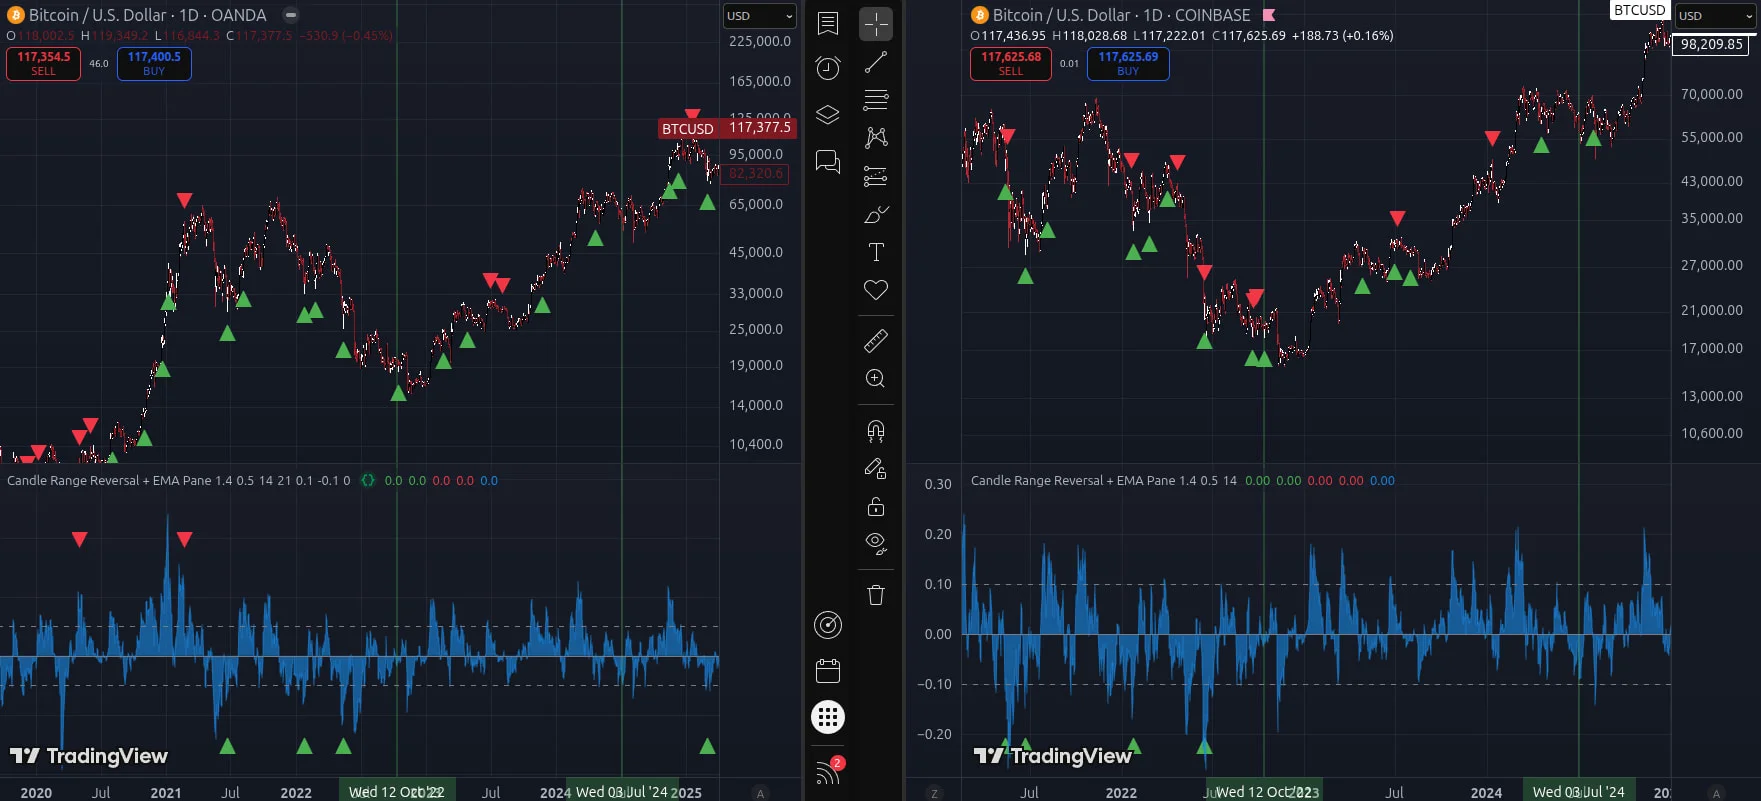Image resolution: width=1761 pixels, height=801 pixels.
Task: Click the Bitcoin logo on OANDA chart
Action: click(x=16, y=15)
